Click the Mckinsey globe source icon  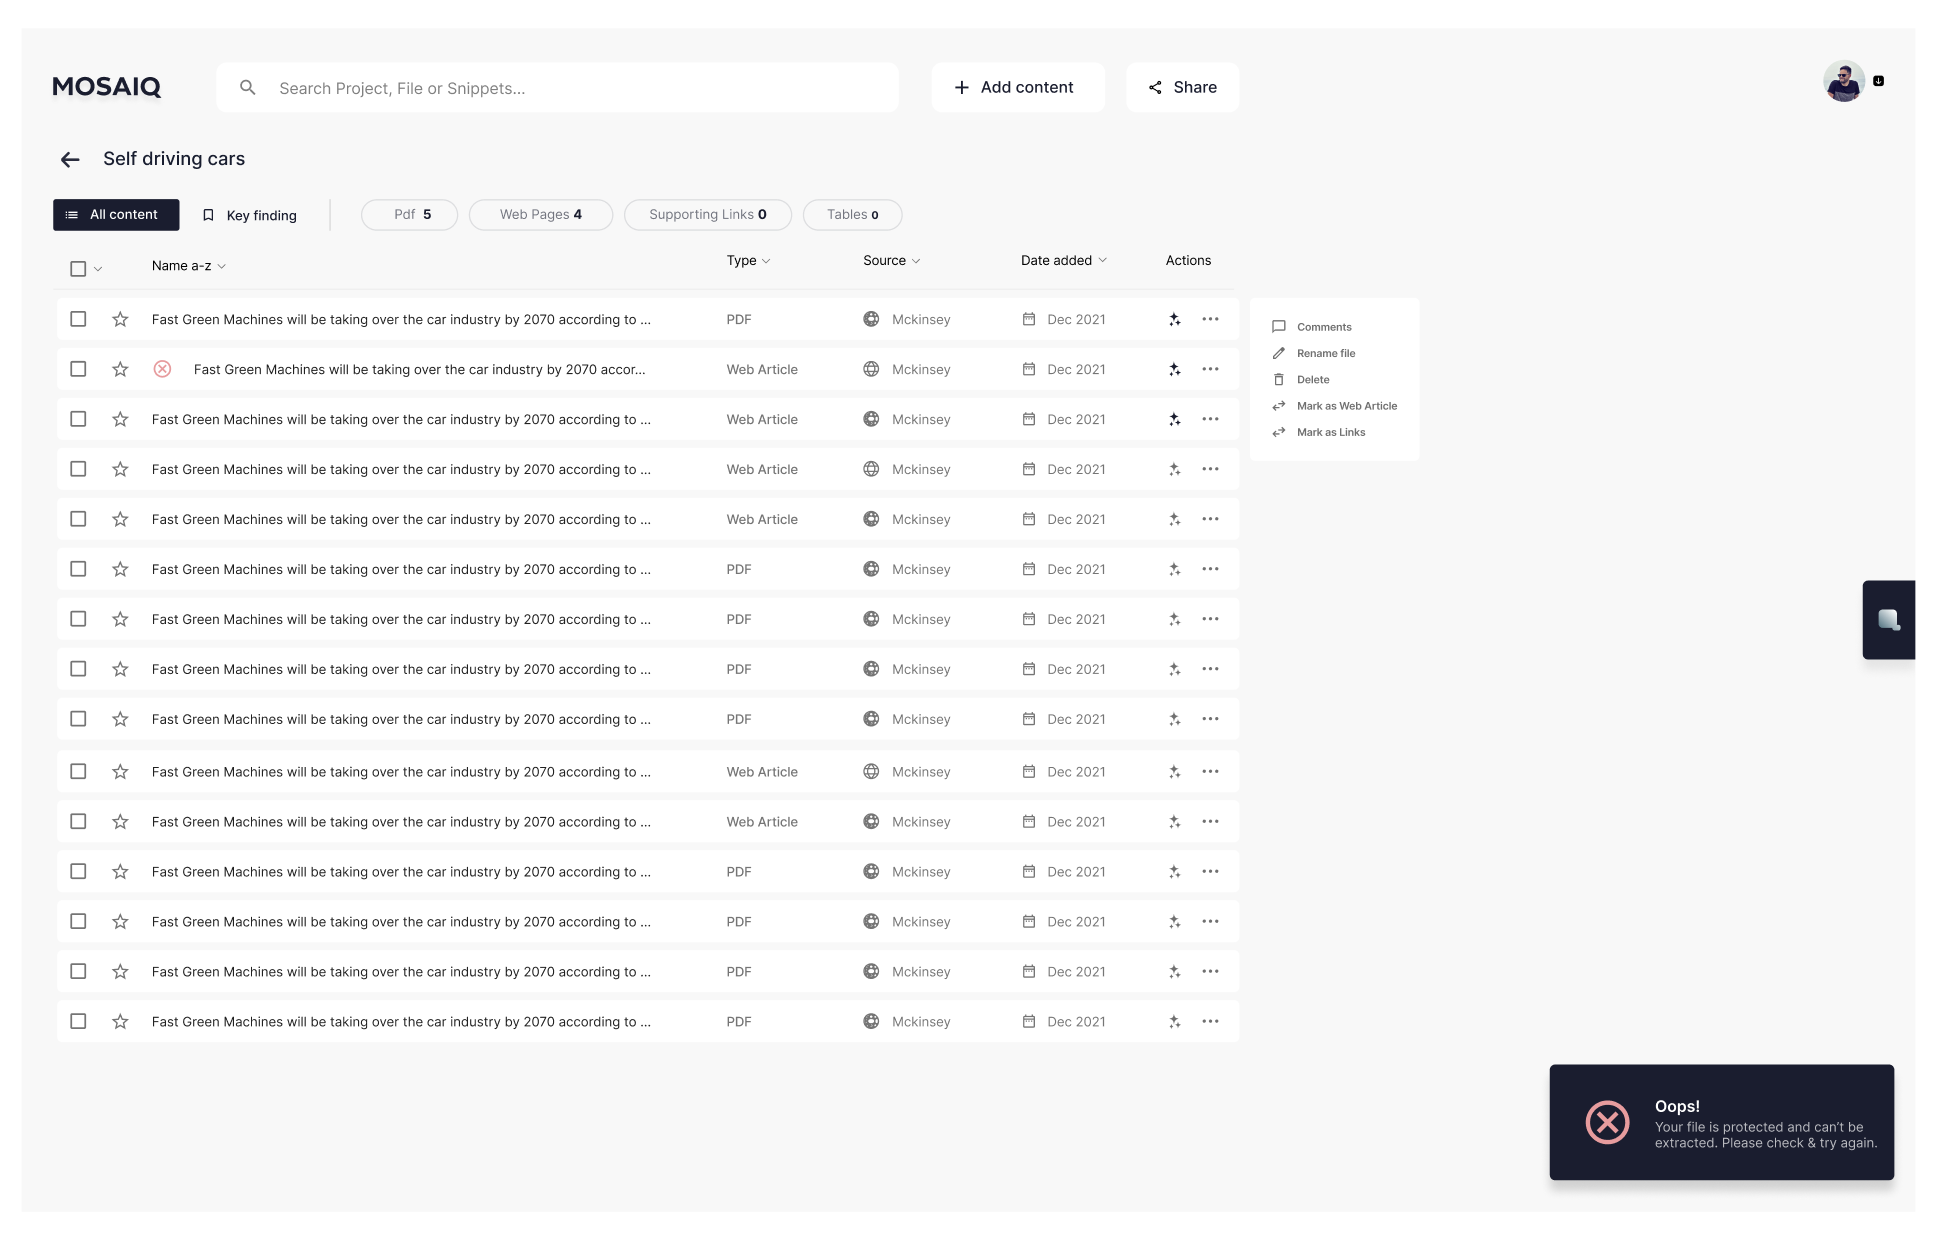(871, 319)
